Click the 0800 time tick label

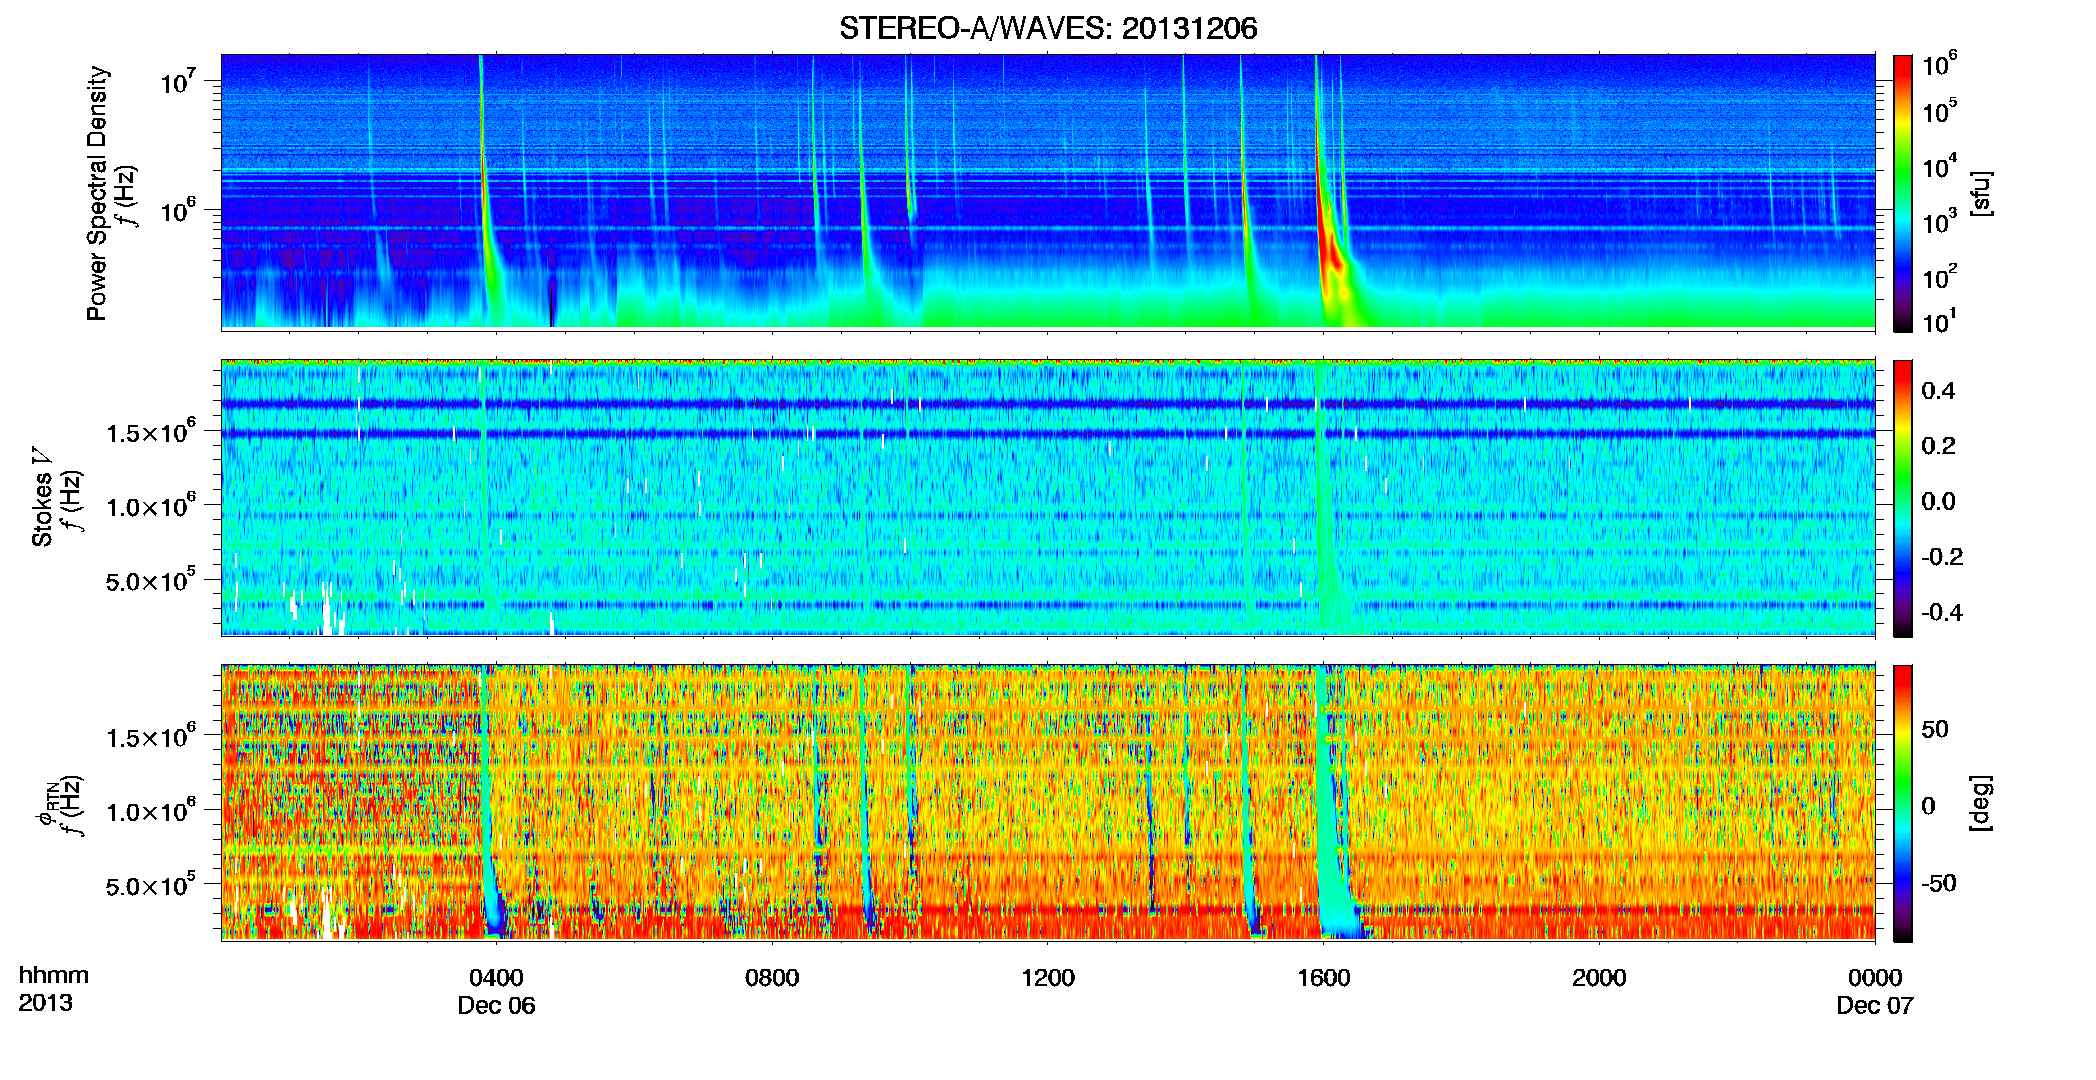772,978
